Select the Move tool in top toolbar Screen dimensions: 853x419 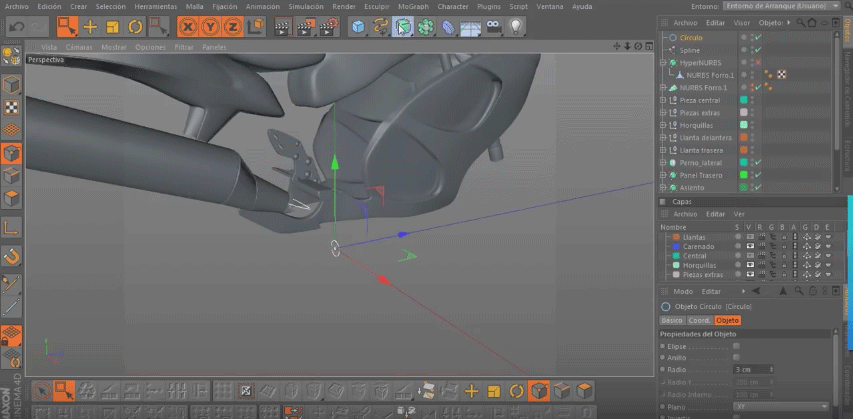coord(90,27)
